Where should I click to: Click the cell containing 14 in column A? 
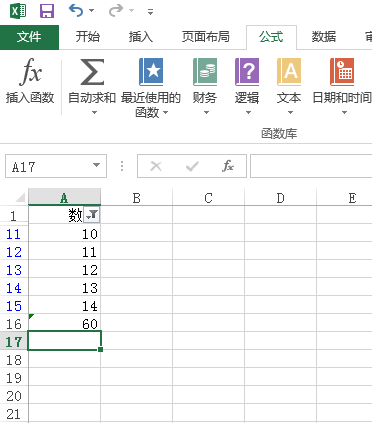pos(64,306)
